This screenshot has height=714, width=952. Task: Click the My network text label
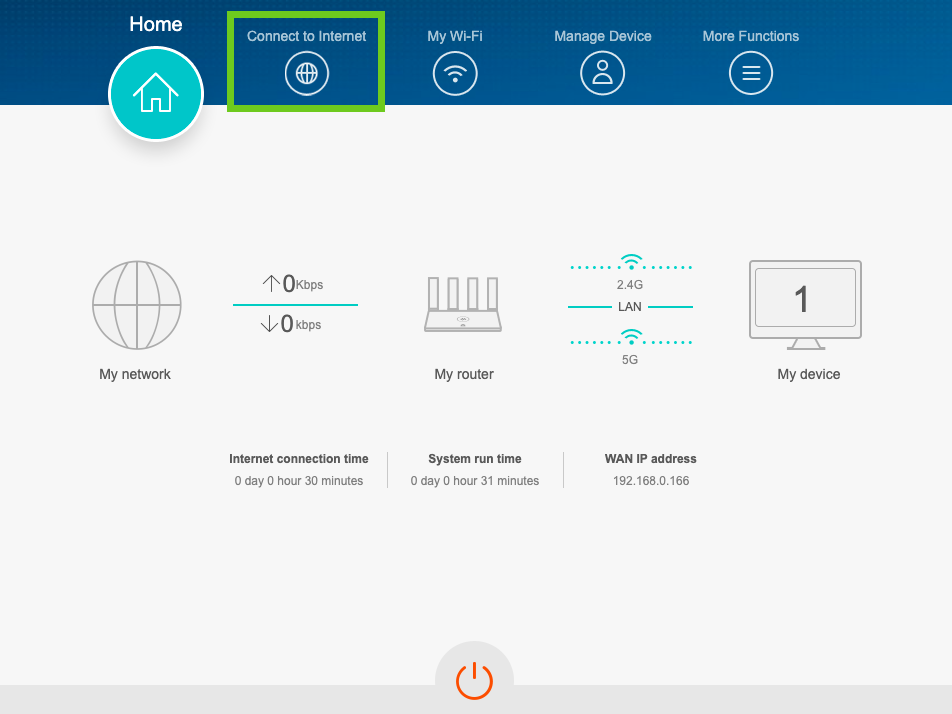click(135, 374)
